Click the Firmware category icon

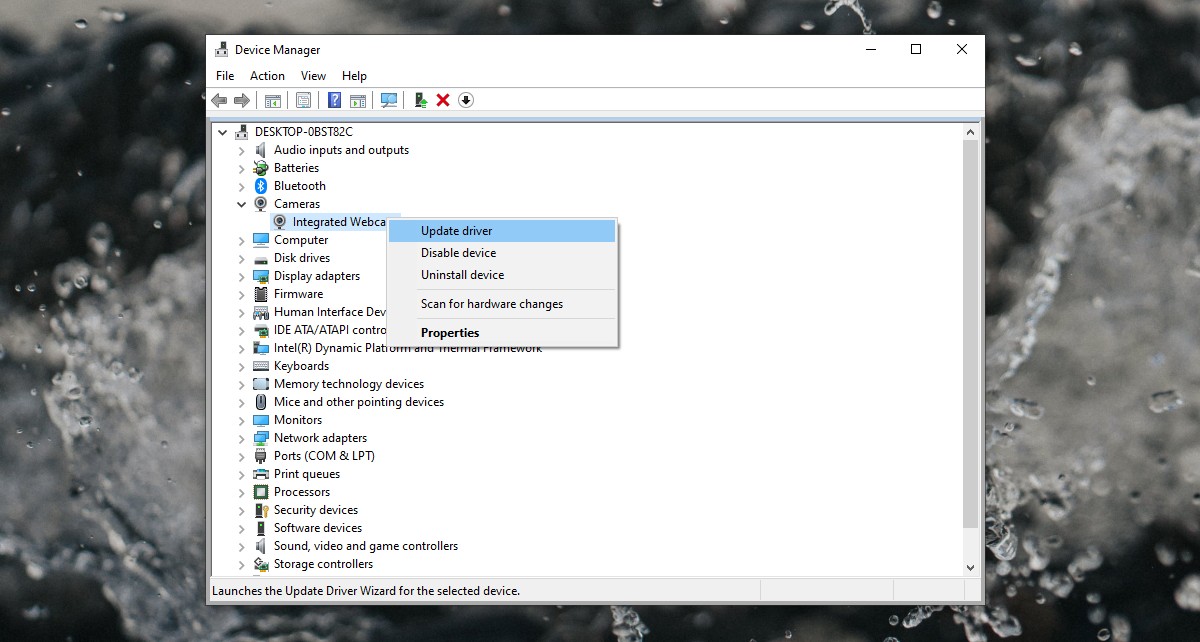coord(261,294)
